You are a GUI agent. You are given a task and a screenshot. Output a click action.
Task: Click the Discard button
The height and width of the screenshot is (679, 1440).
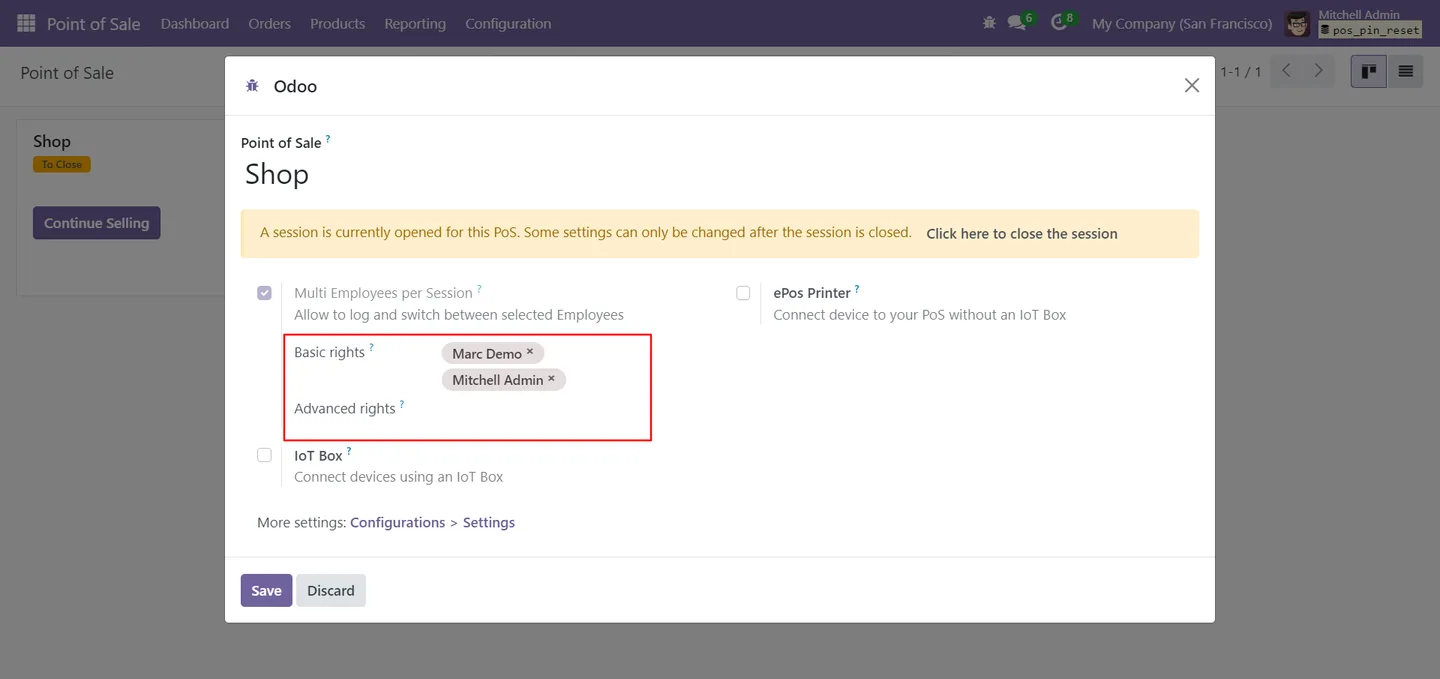click(x=331, y=590)
